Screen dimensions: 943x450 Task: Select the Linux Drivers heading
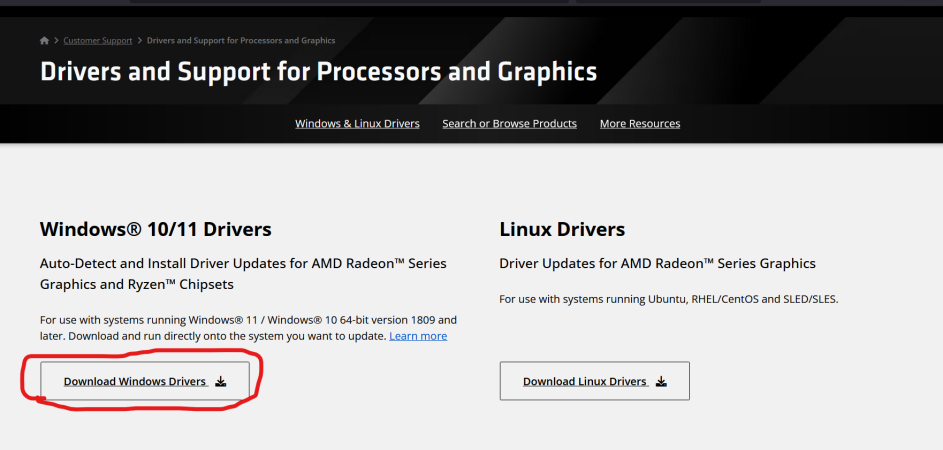562,229
